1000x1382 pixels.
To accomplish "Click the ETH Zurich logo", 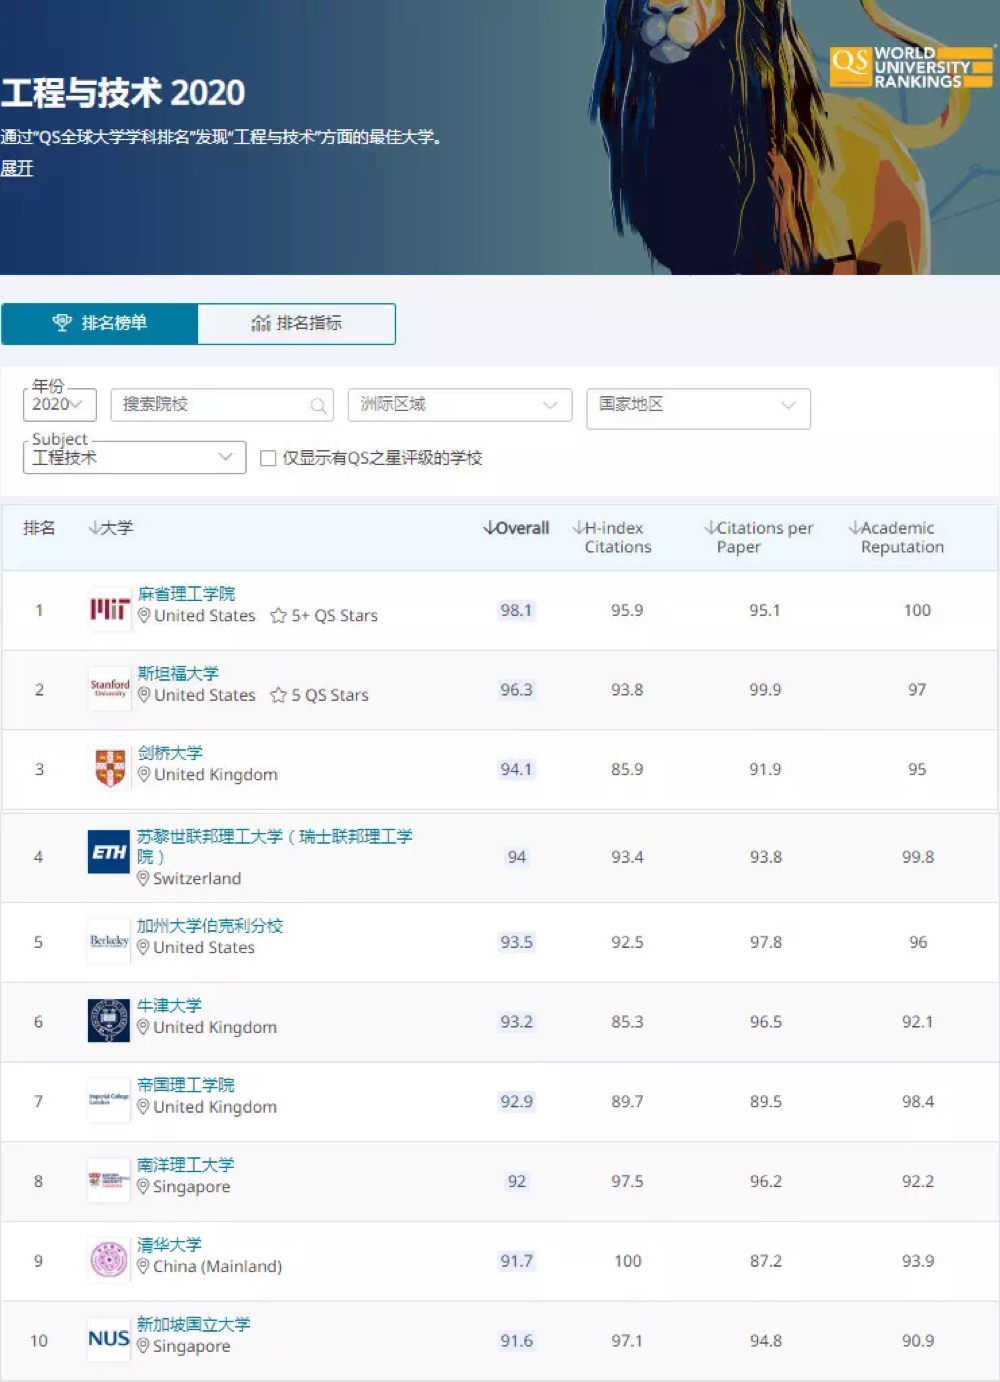I will pos(109,852).
